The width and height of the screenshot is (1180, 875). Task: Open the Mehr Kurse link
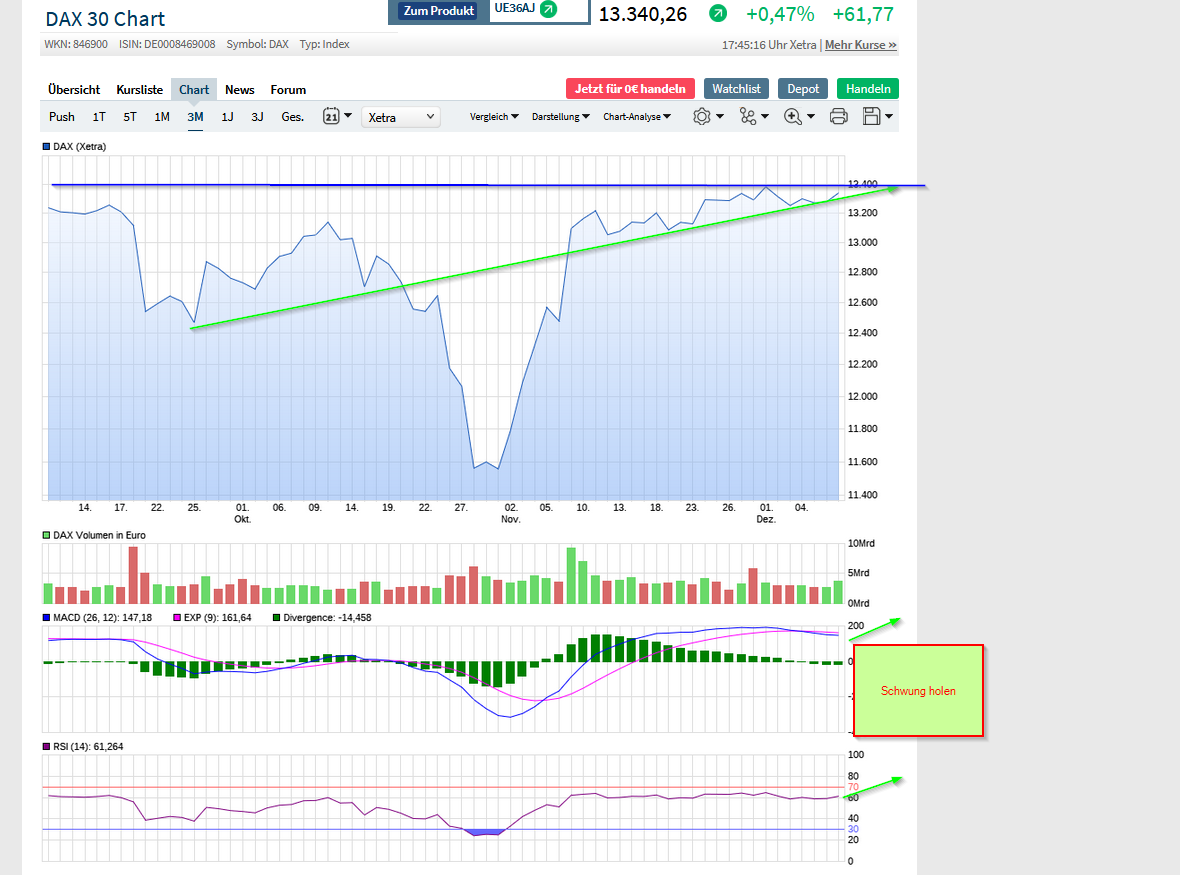point(861,45)
